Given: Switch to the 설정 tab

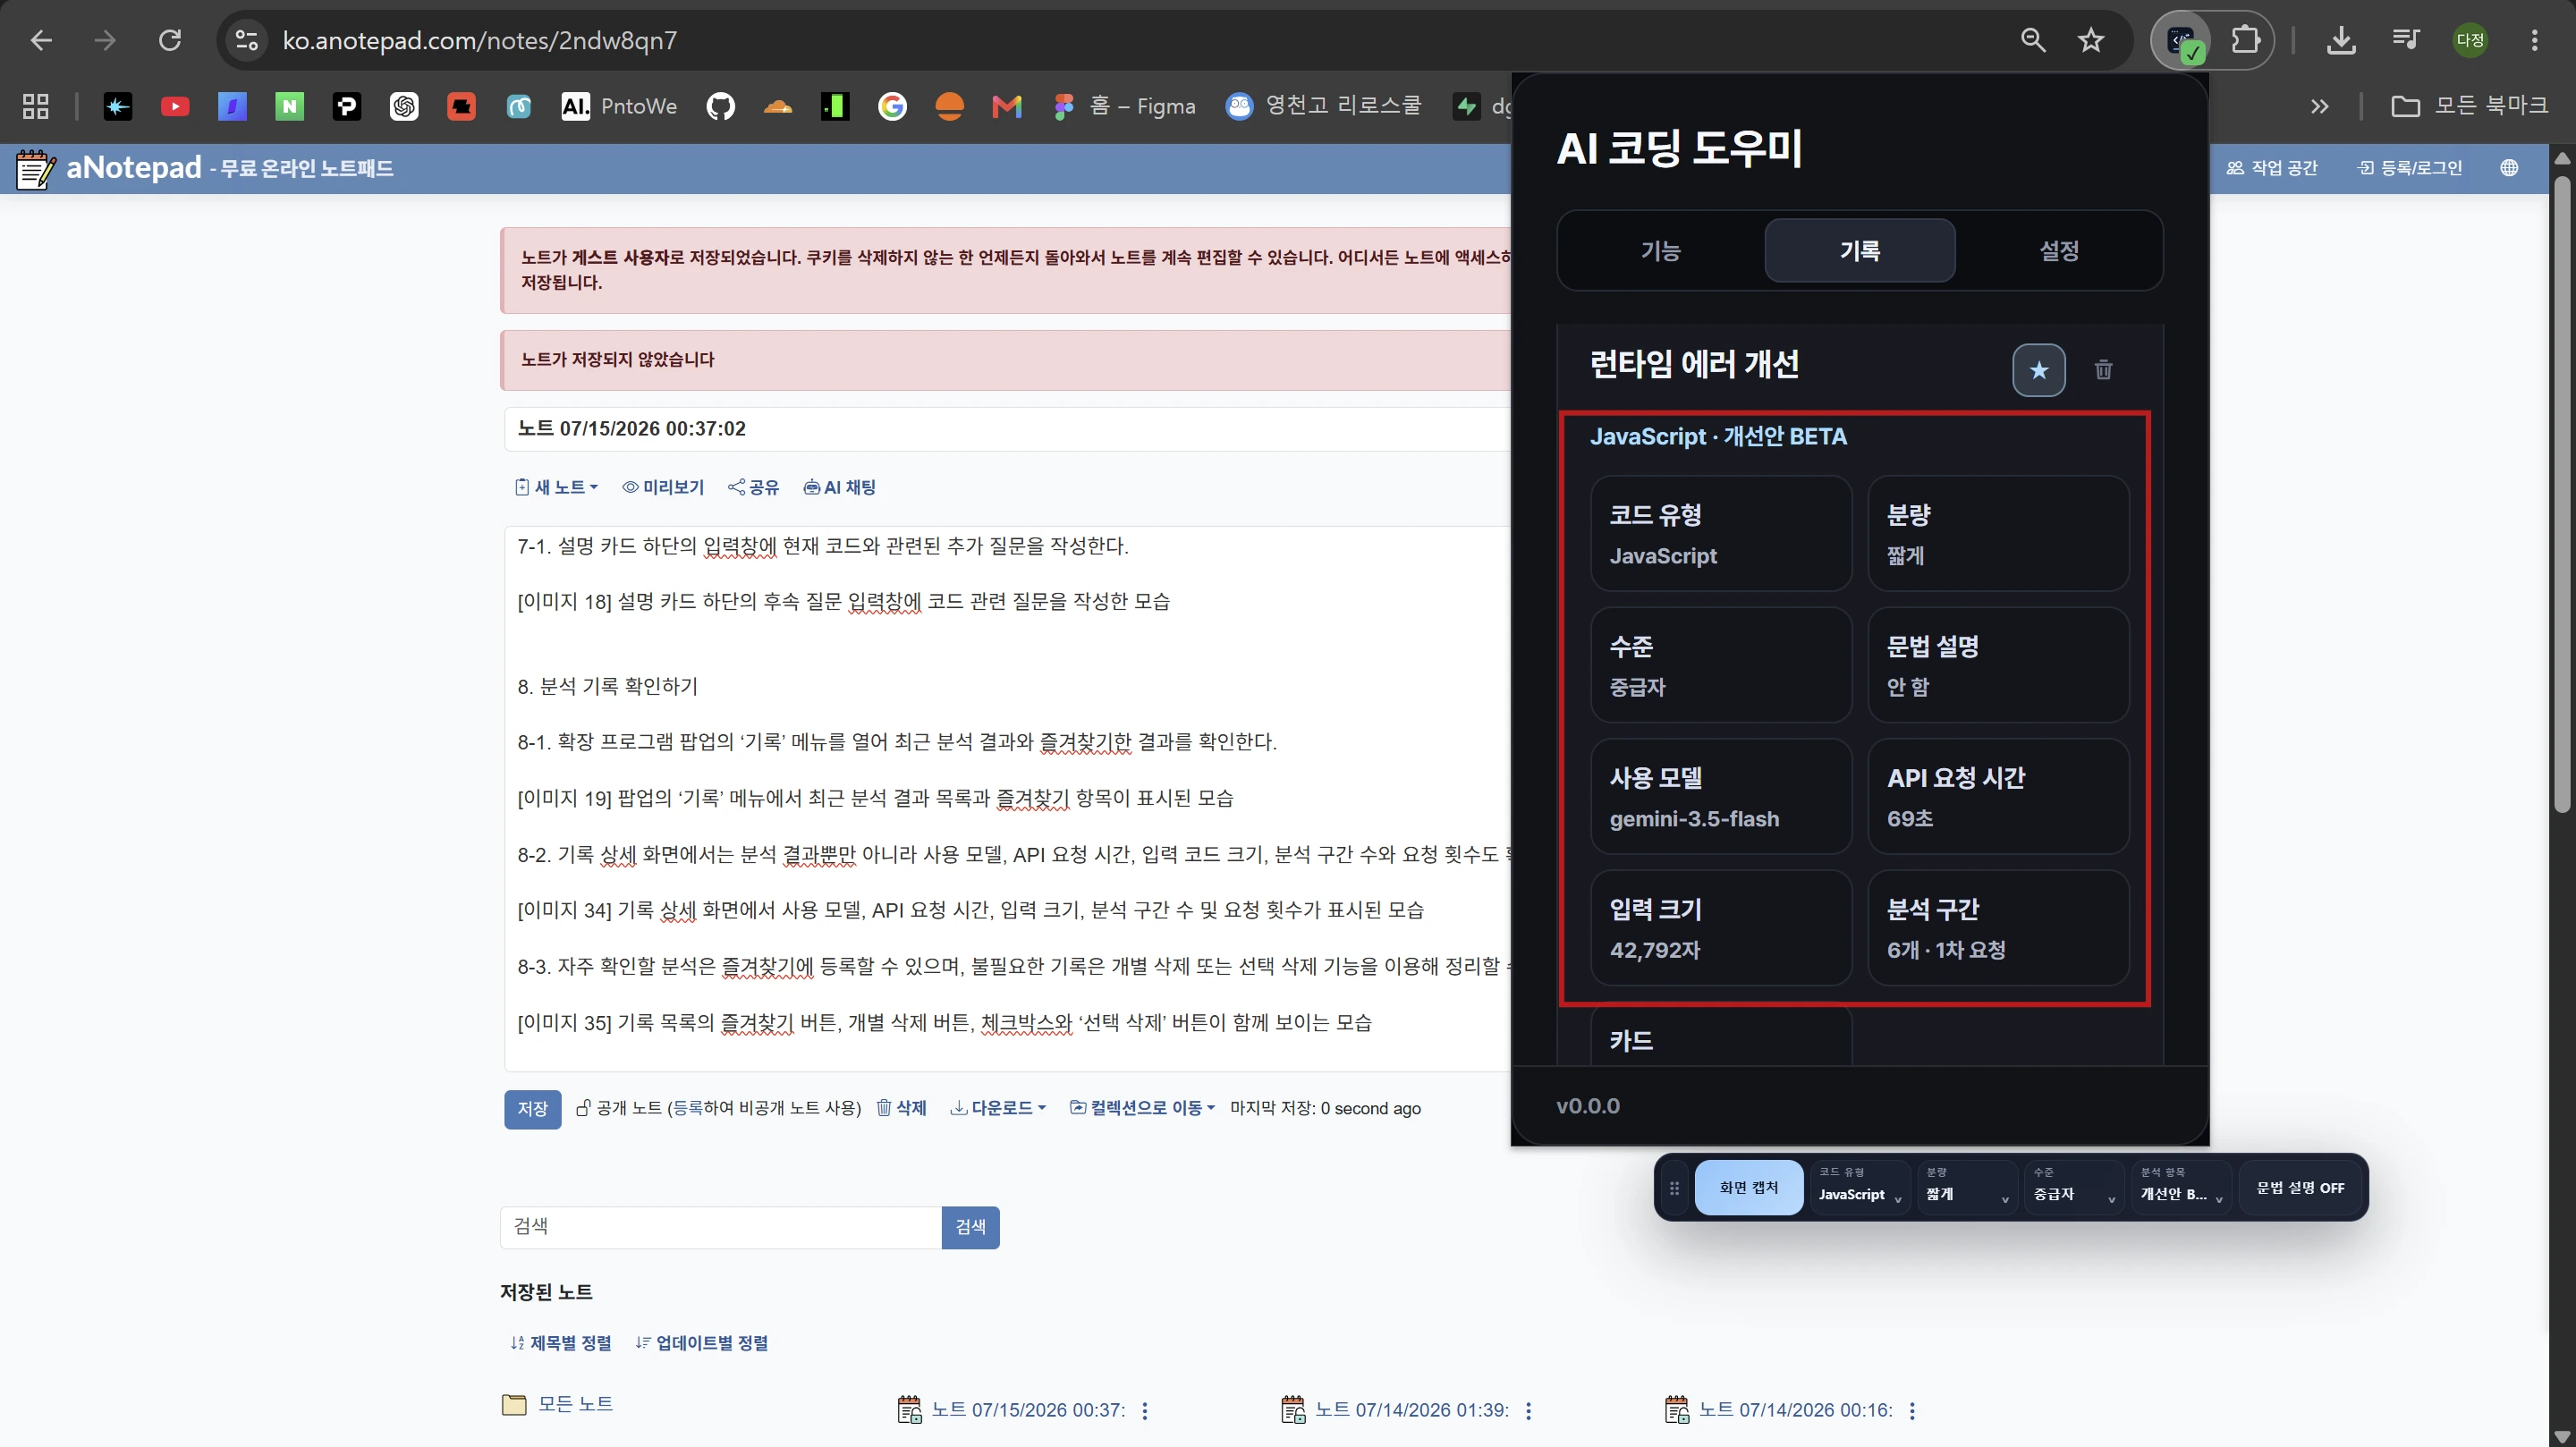Looking at the screenshot, I should 2059,250.
